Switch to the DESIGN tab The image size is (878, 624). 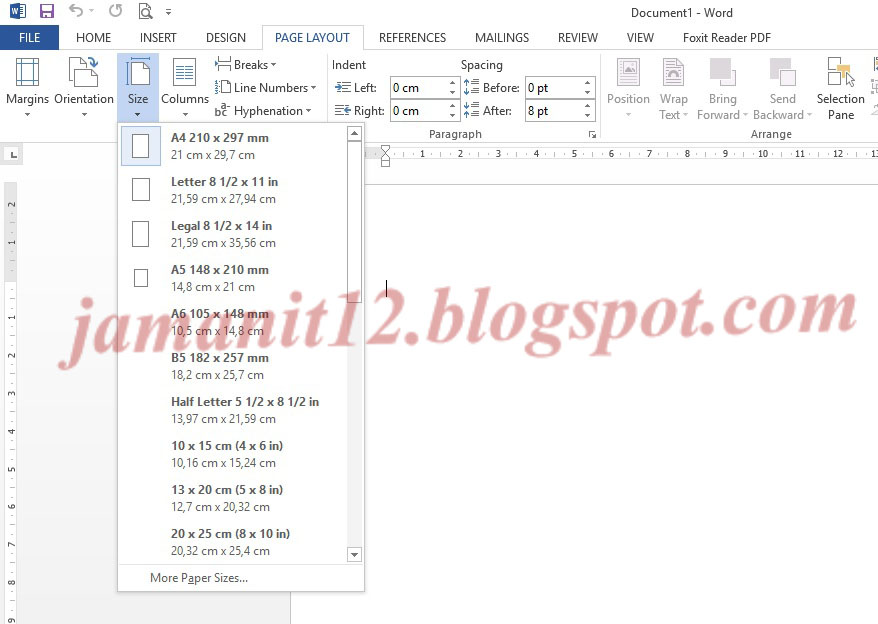click(x=226, y=38)
